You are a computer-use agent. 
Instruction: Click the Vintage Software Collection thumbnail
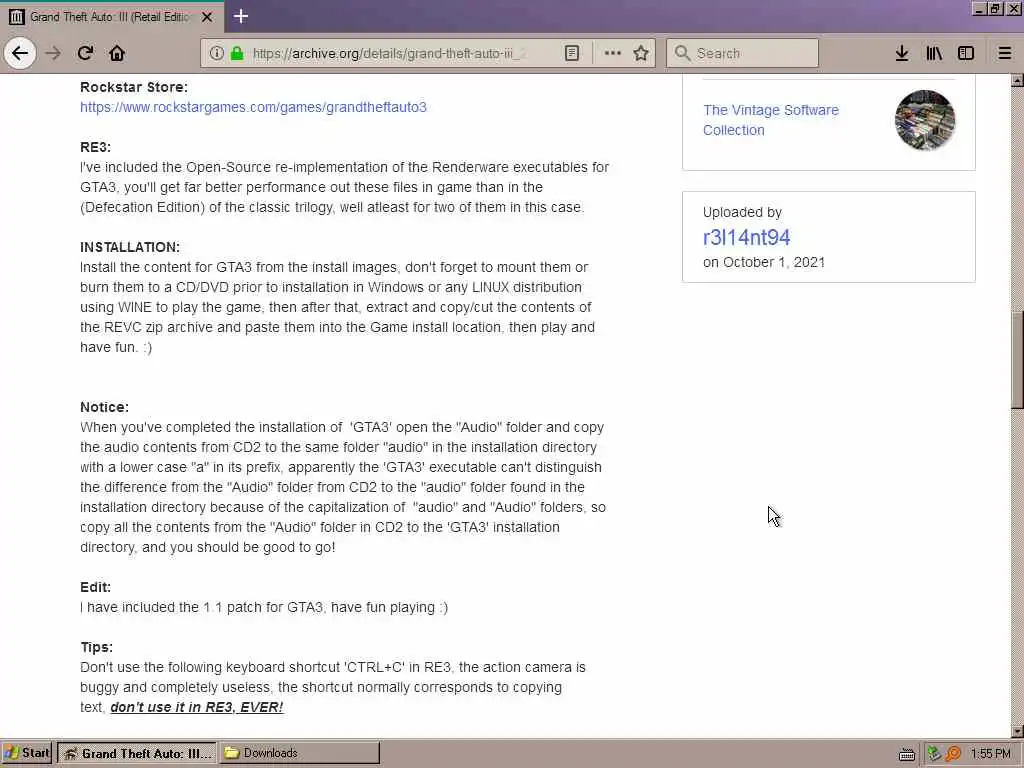[925, 120]
